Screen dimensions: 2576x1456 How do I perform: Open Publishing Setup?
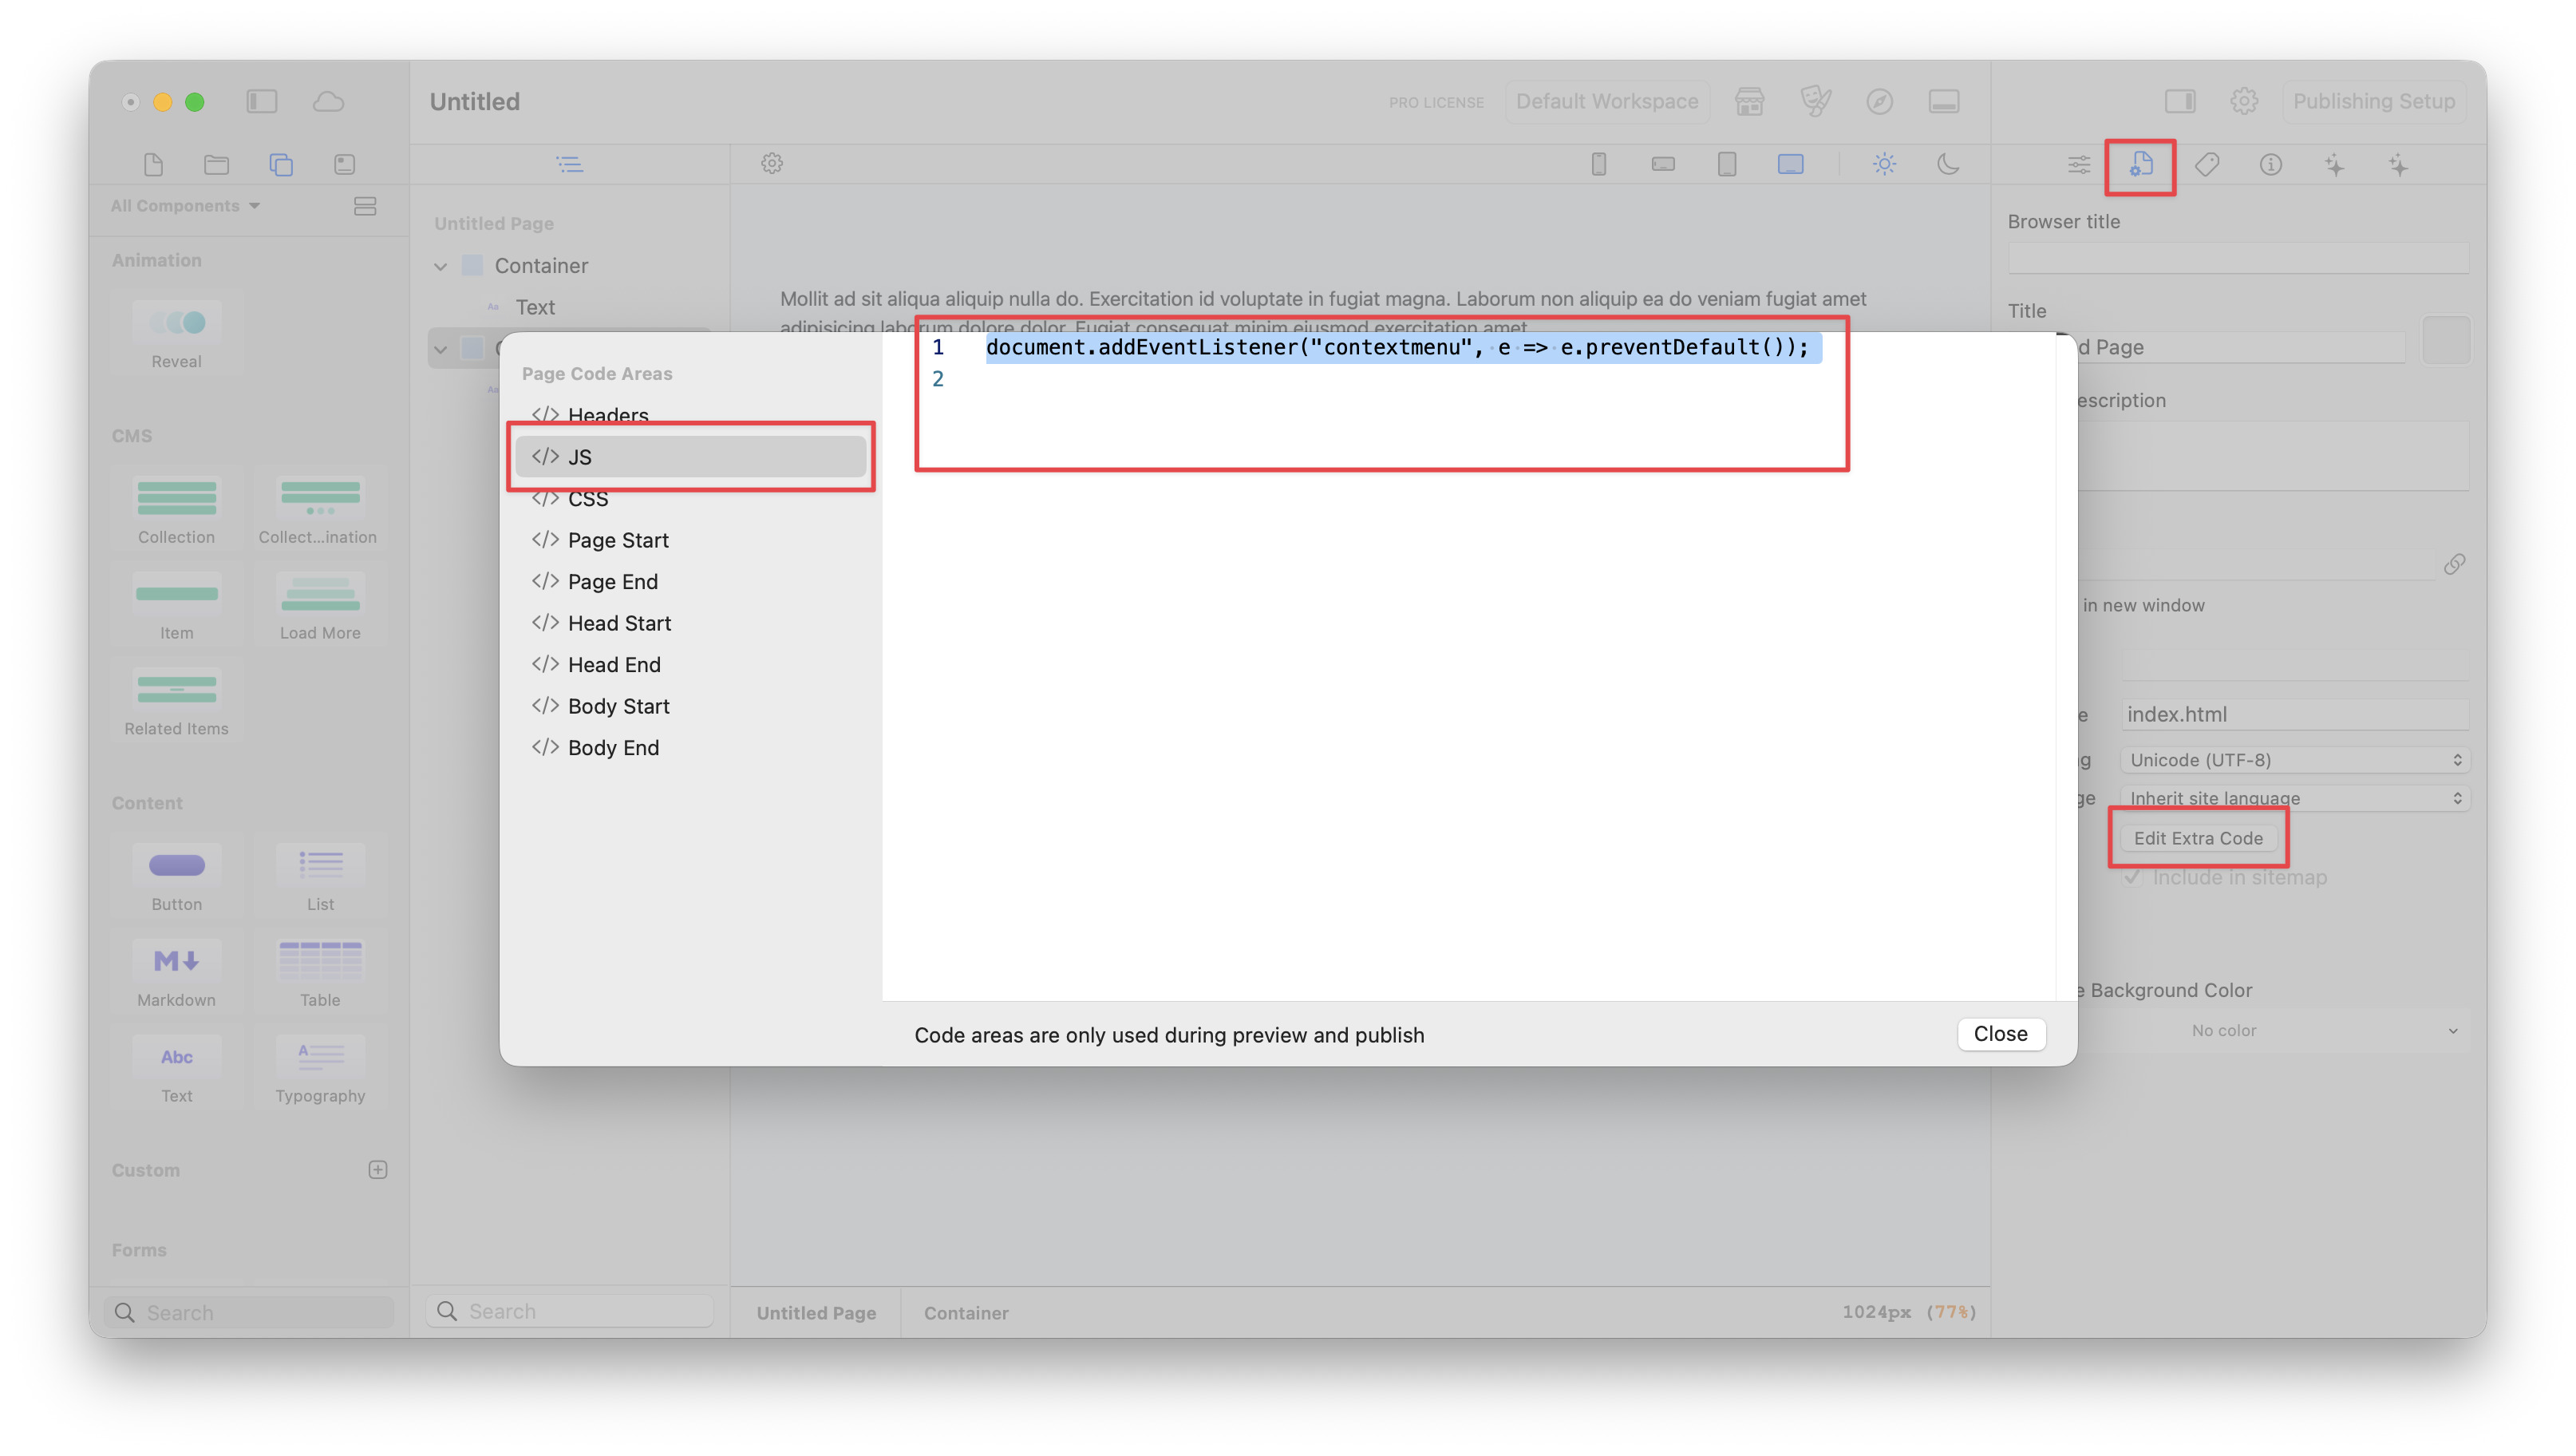2373,101
